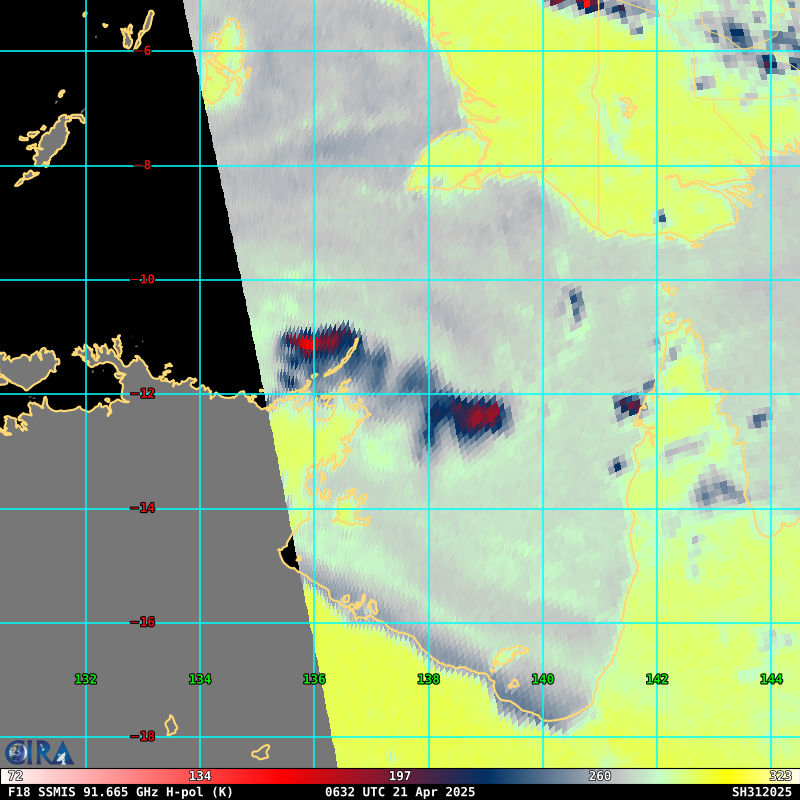Click the SH312025 storm identifier text
The image size is (800, 800).
pos(761,792)
